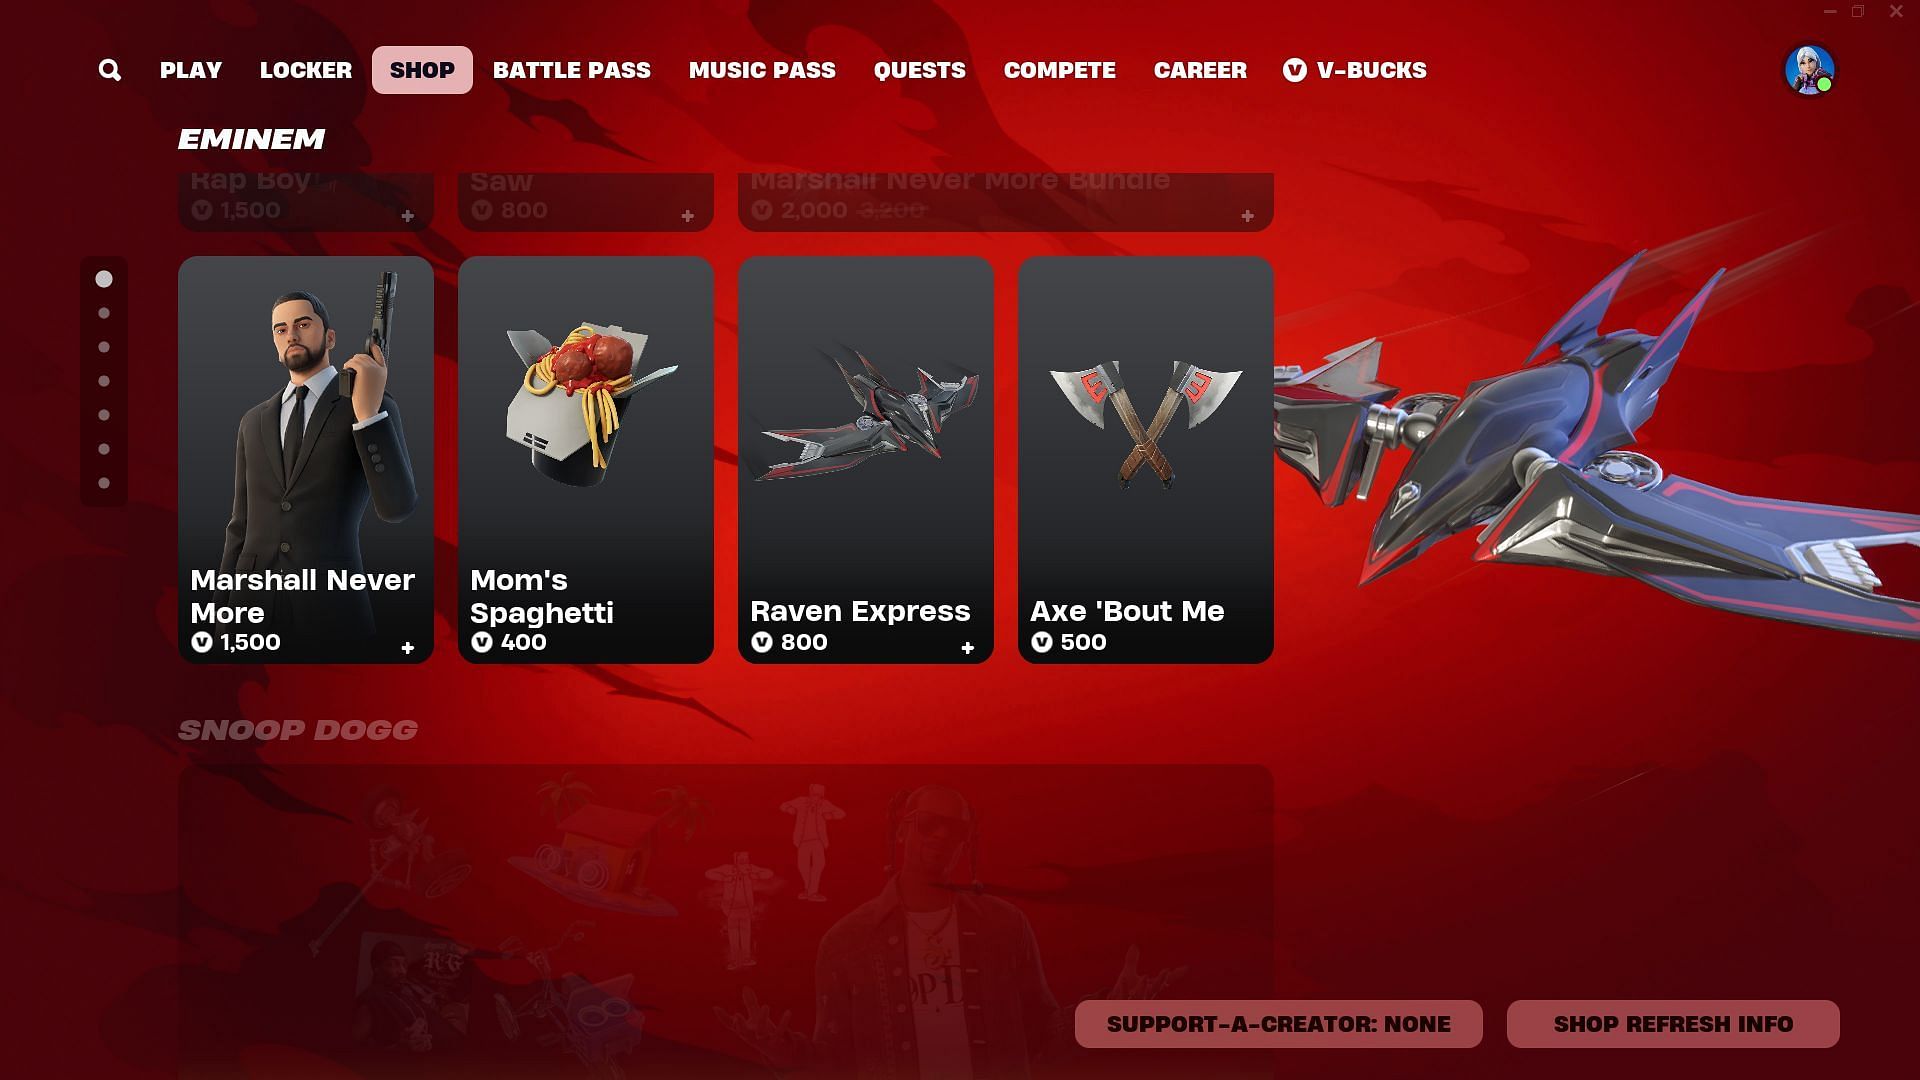
Task: Expand Raven Express plus icon
Action: tap(967, 648)
